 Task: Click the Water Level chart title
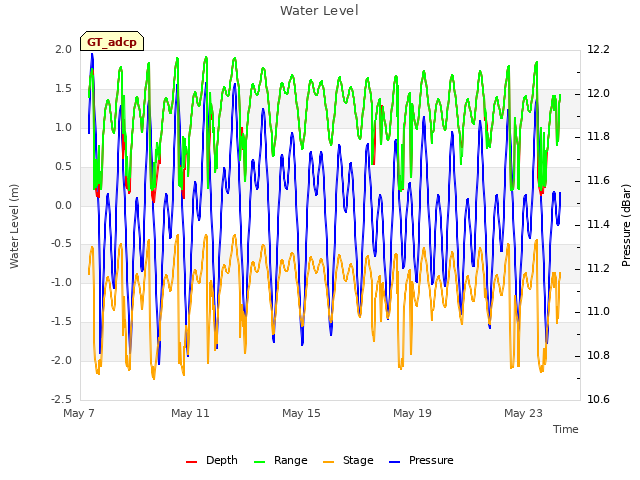319,11
